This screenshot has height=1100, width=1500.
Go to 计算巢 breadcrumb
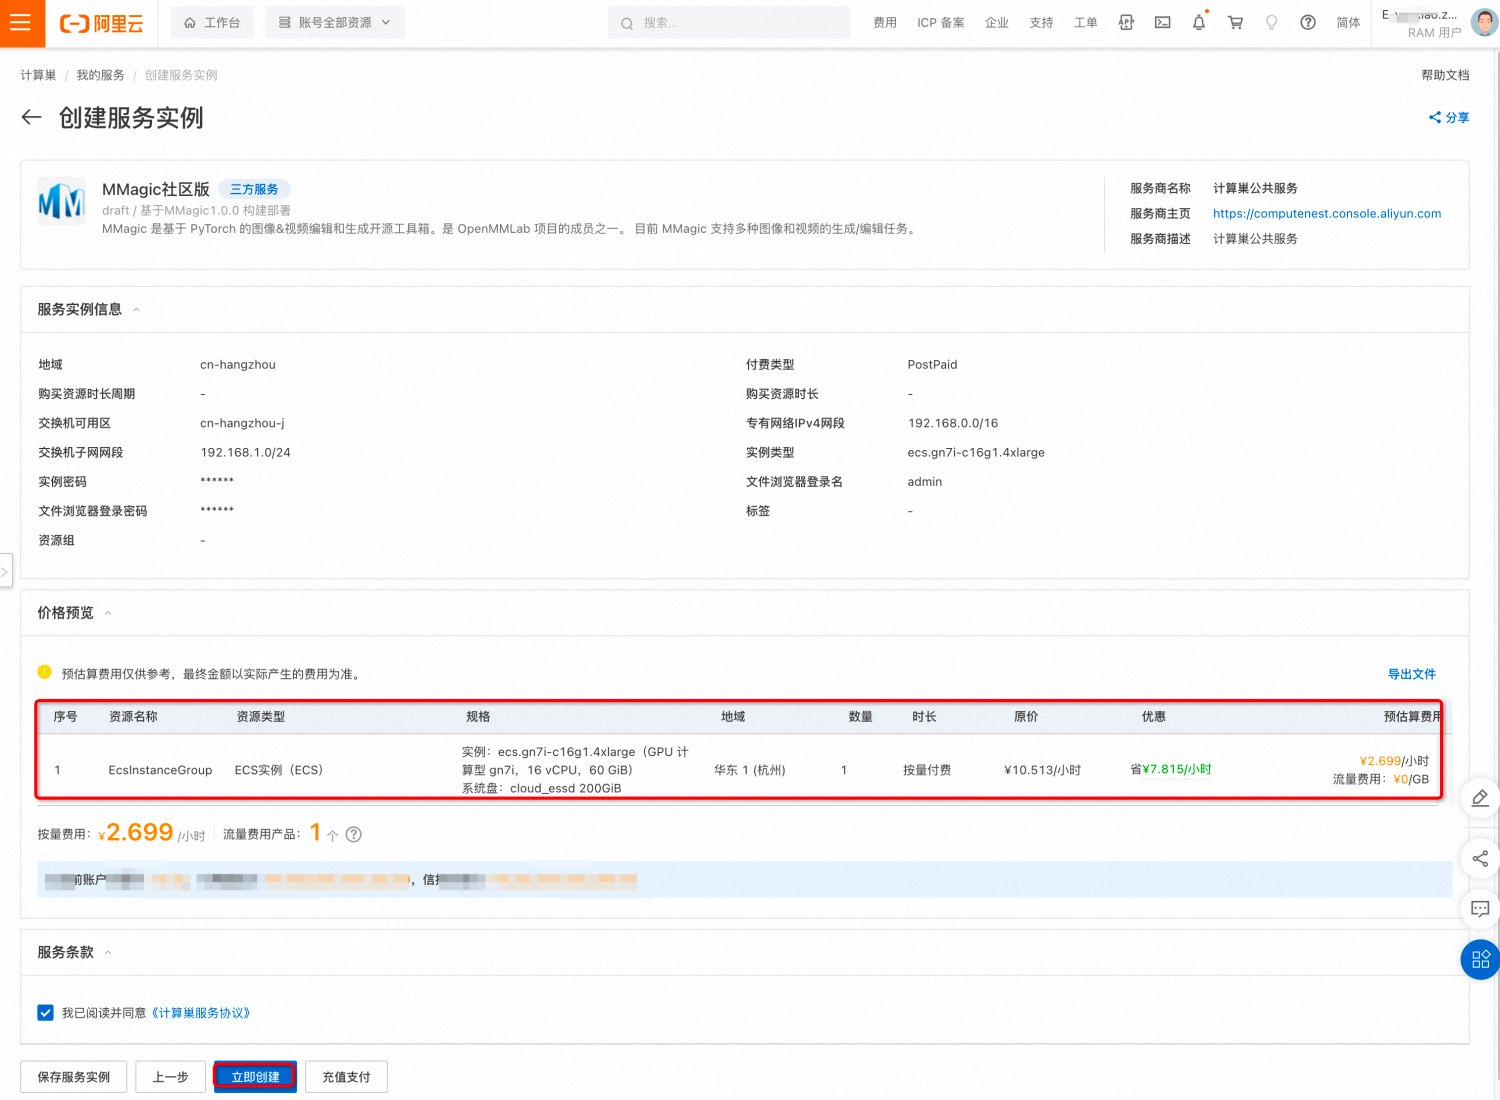[x=38, y=75]
